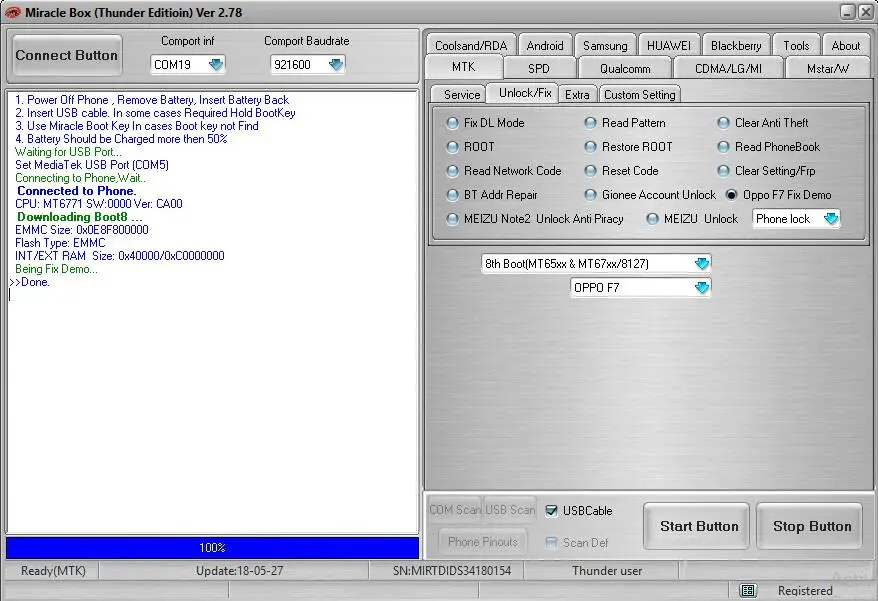Click the log line 'EMMC Size: 0x0E8F800000'
878x601 pixels.
(x=82, y=230)
